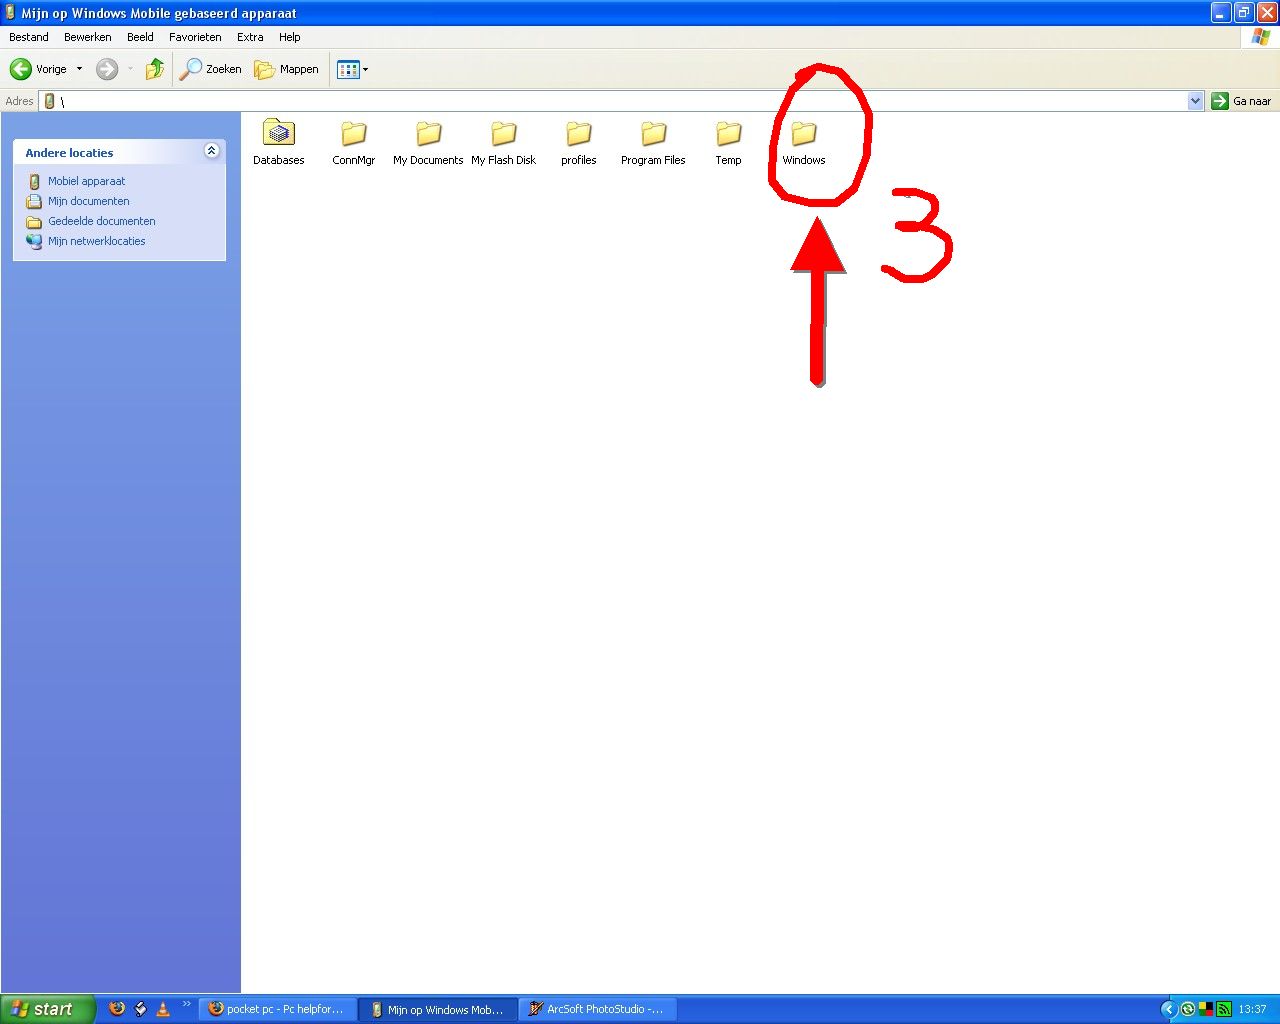Restore down the Explorer window
Image resolution: width=1280 pixels, height=1024 pixels.
coord(1244,13)
